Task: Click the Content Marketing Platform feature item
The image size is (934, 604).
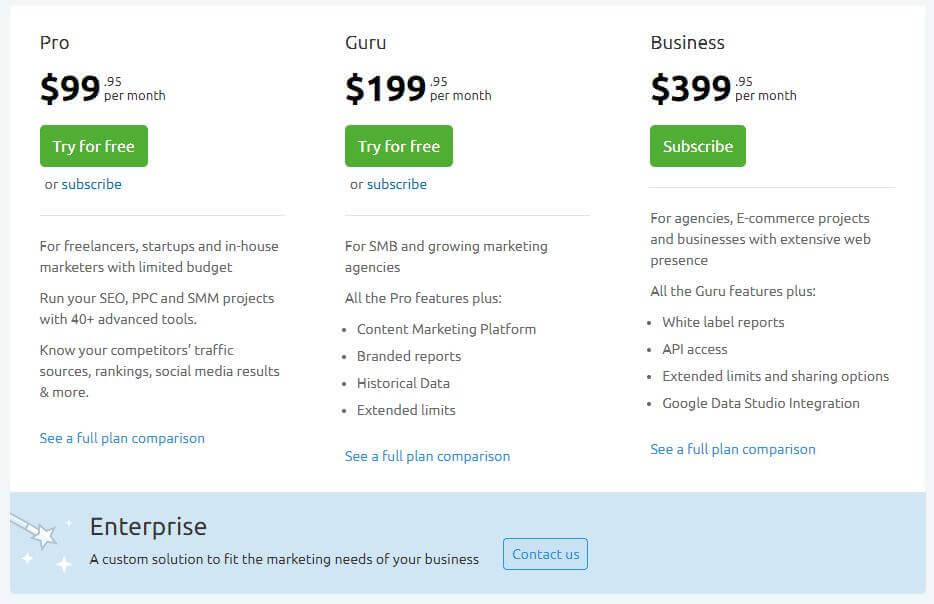Action: point(446,329)
